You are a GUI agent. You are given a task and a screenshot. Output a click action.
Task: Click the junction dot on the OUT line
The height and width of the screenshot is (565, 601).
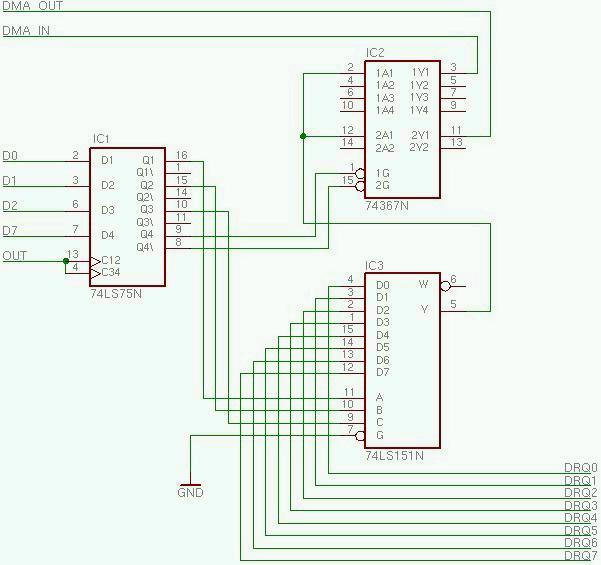point(66,261)
